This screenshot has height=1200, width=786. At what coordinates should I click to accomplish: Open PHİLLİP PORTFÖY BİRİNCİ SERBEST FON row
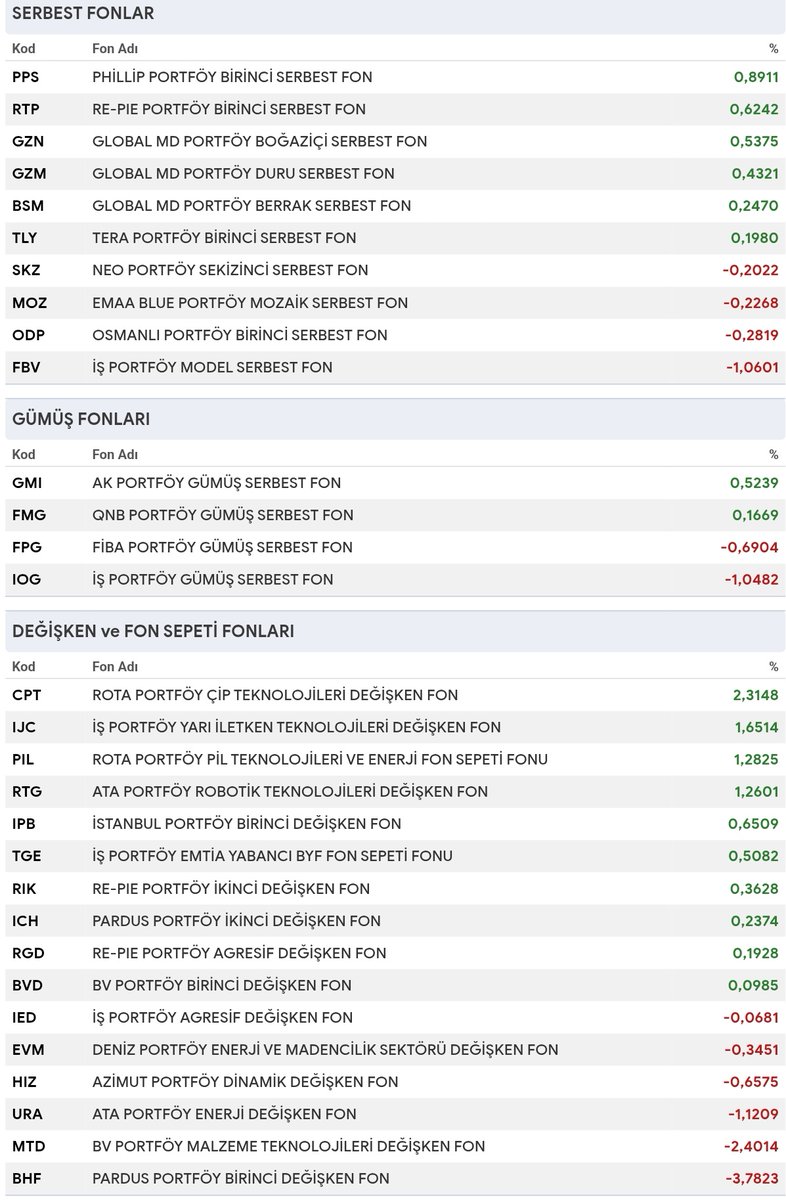coord(395,77)
